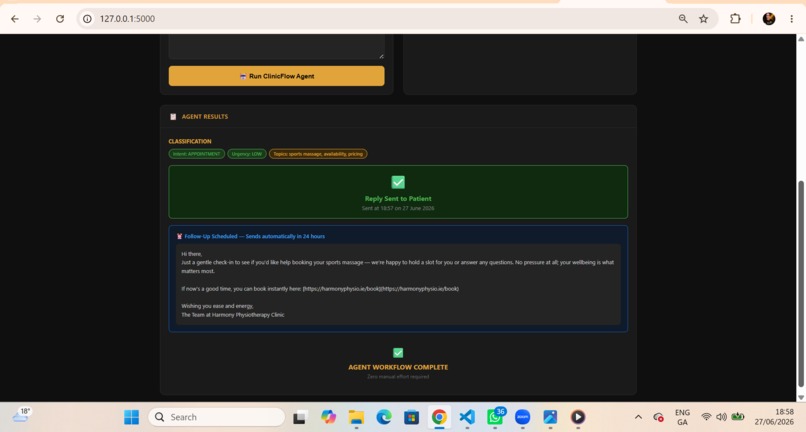806x432 pixels.
Task: Open the Windows Start menu
Action: 132,417
